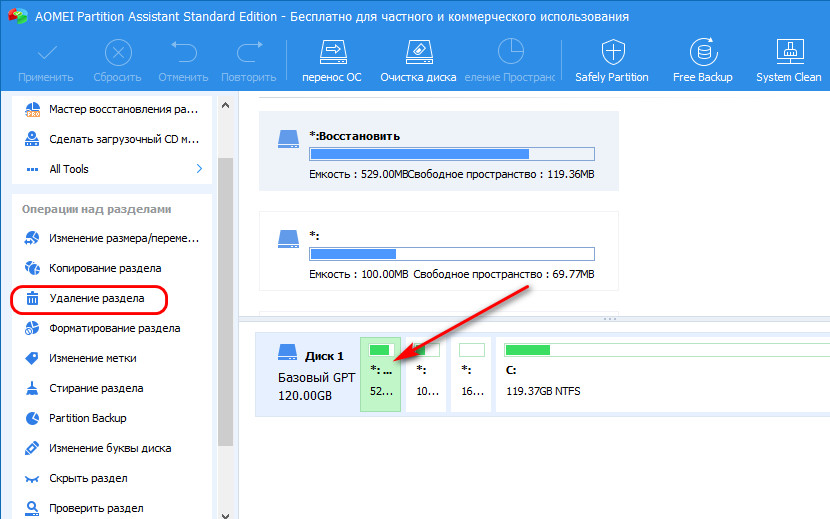Click the sidebar vertical scrollbar thumb

(x=225, y=302)
